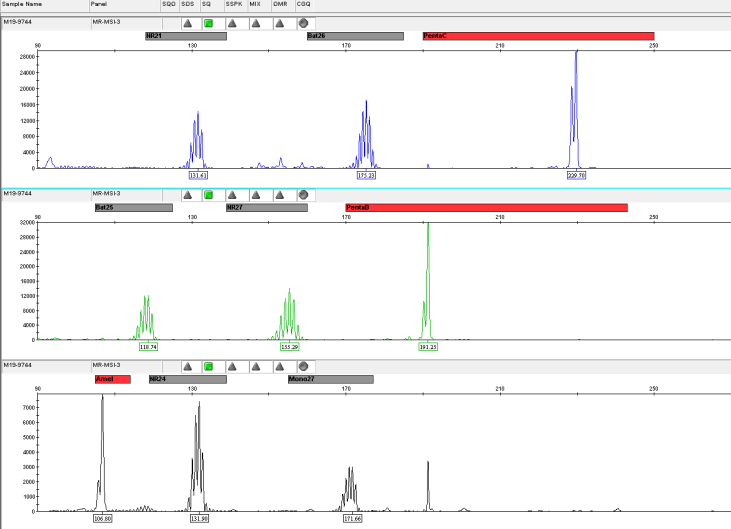Select the NR21 marker bar
This screenshot has height=529, width=731.
click(185, 36)
